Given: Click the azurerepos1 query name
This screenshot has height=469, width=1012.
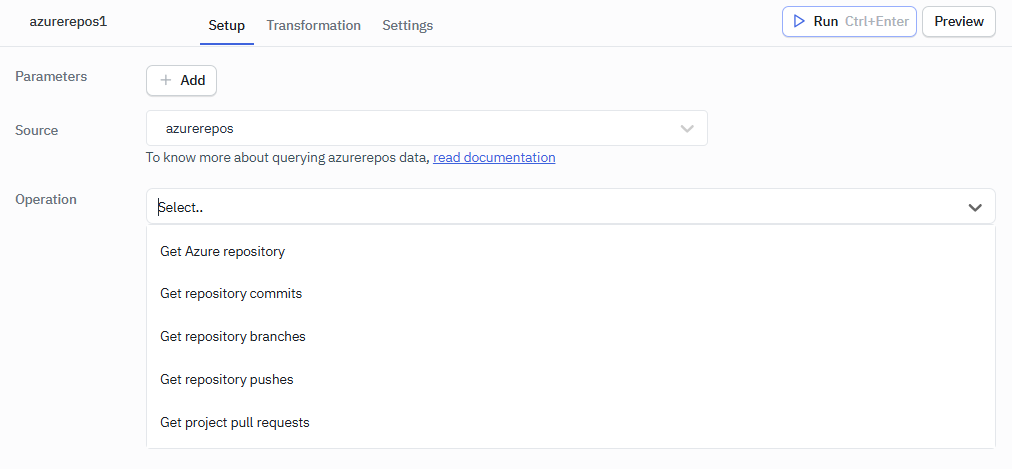Looking at the screenshot, I should click(68, 21).
